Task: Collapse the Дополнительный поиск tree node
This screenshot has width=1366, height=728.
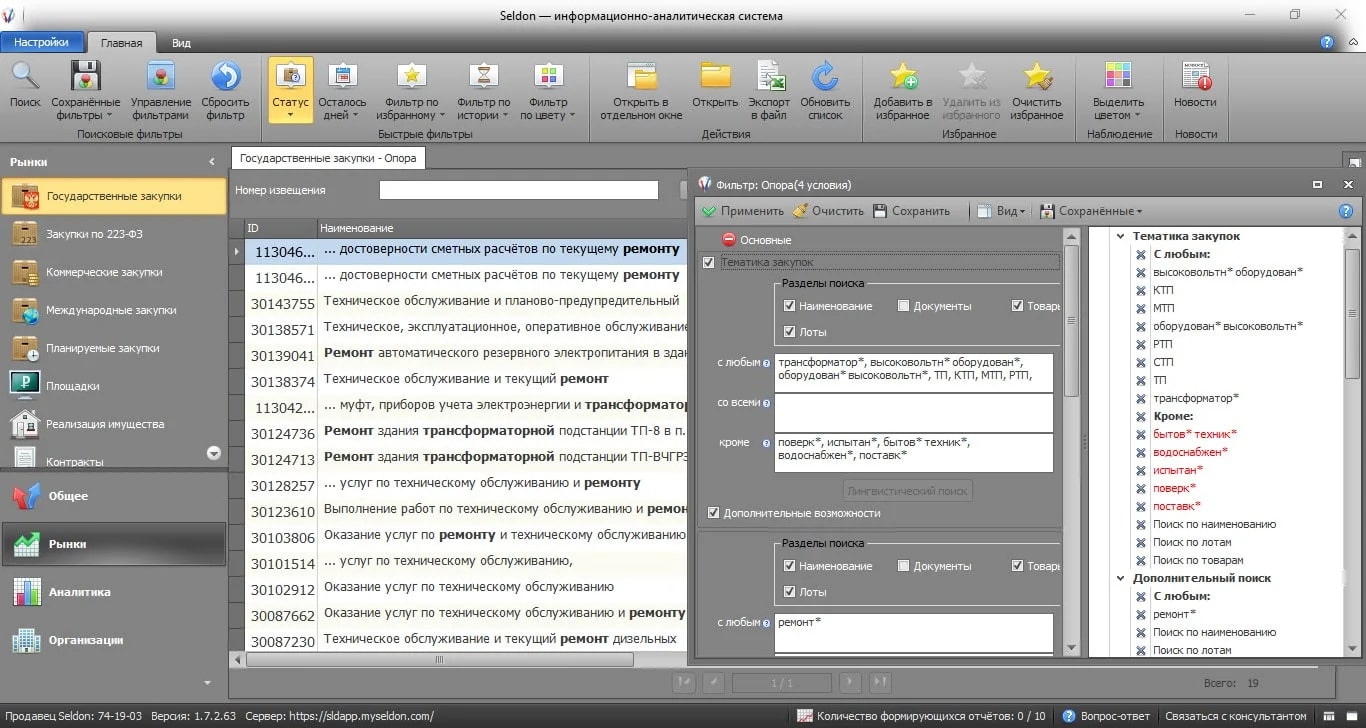Action: [1121, 578]
